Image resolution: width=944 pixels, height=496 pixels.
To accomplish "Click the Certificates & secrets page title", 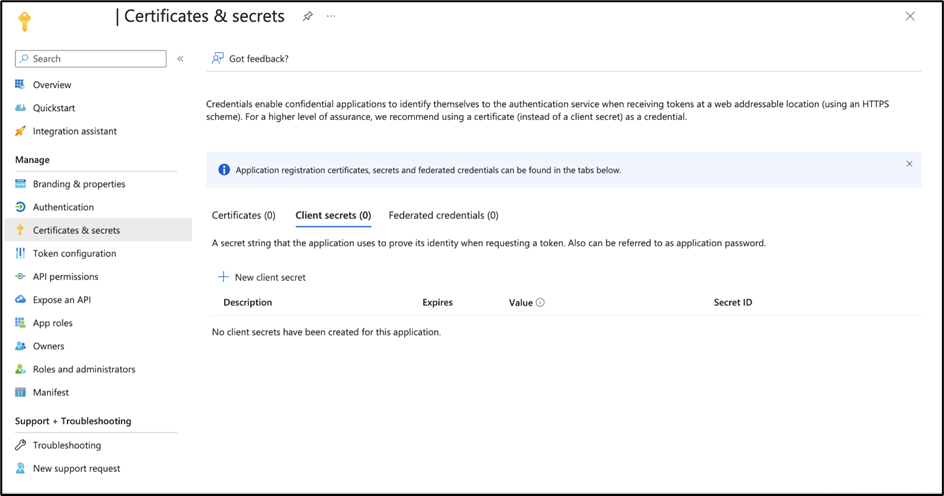I will click(x=204, y=16).
